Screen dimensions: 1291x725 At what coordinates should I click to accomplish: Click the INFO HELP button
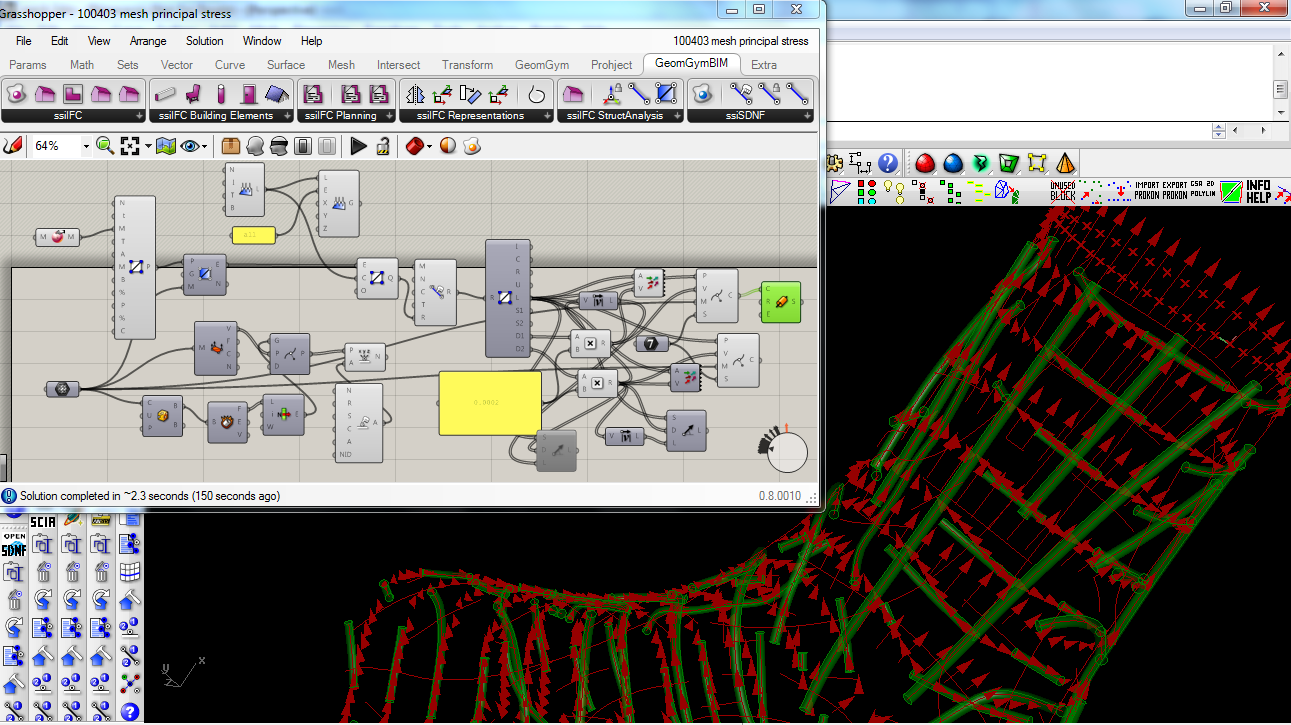1258,191
